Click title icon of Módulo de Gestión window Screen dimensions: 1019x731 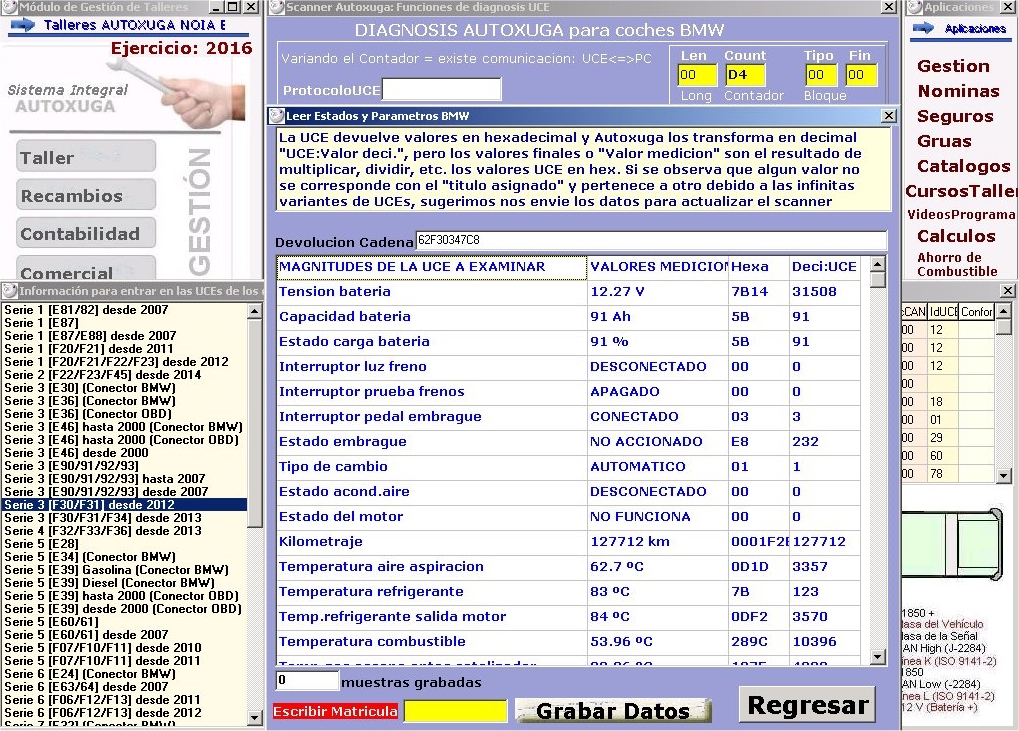pos(9,7)
